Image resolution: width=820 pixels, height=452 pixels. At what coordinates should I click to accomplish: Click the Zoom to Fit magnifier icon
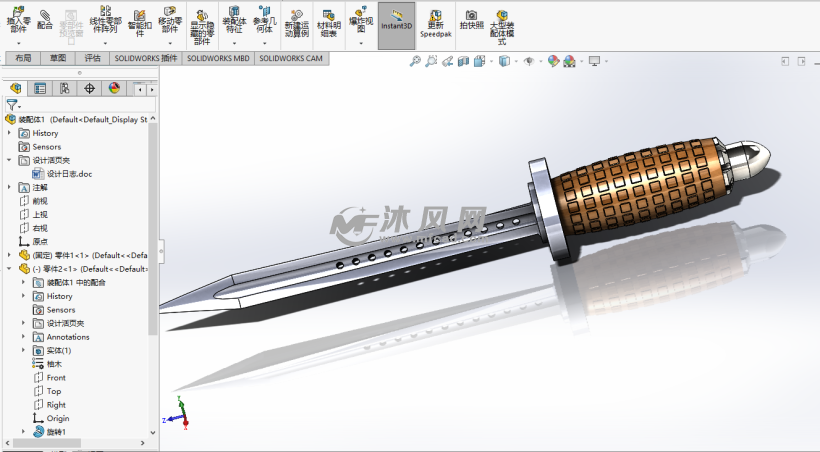point(415,61)
